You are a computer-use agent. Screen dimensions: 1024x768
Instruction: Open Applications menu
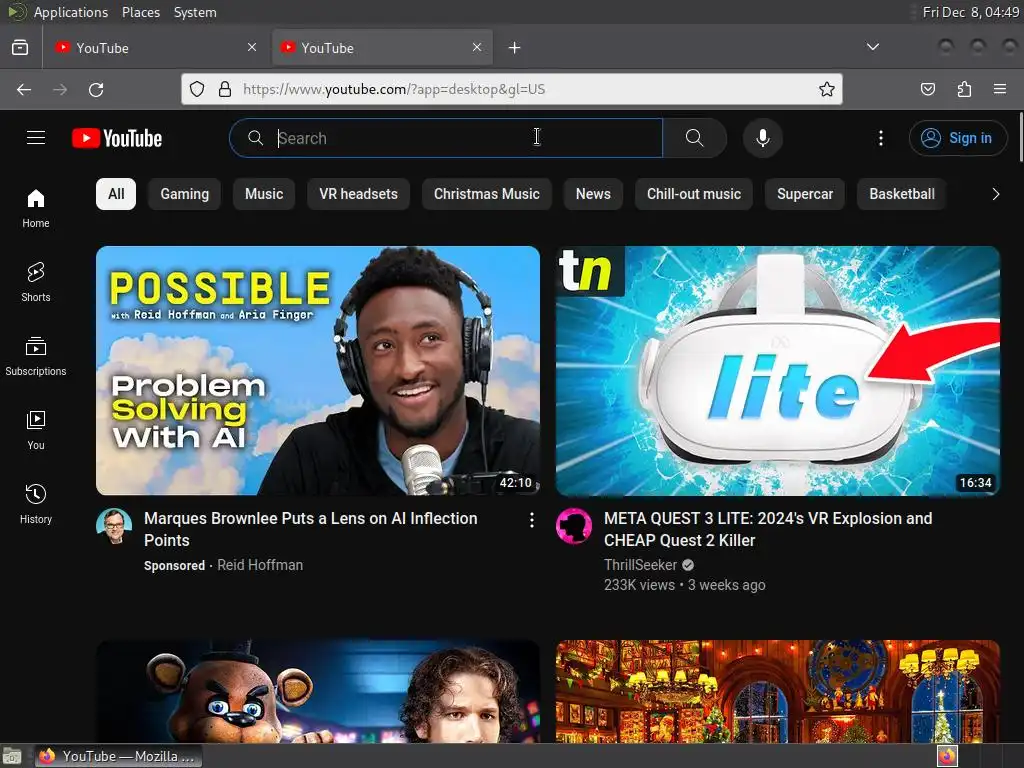71,12
